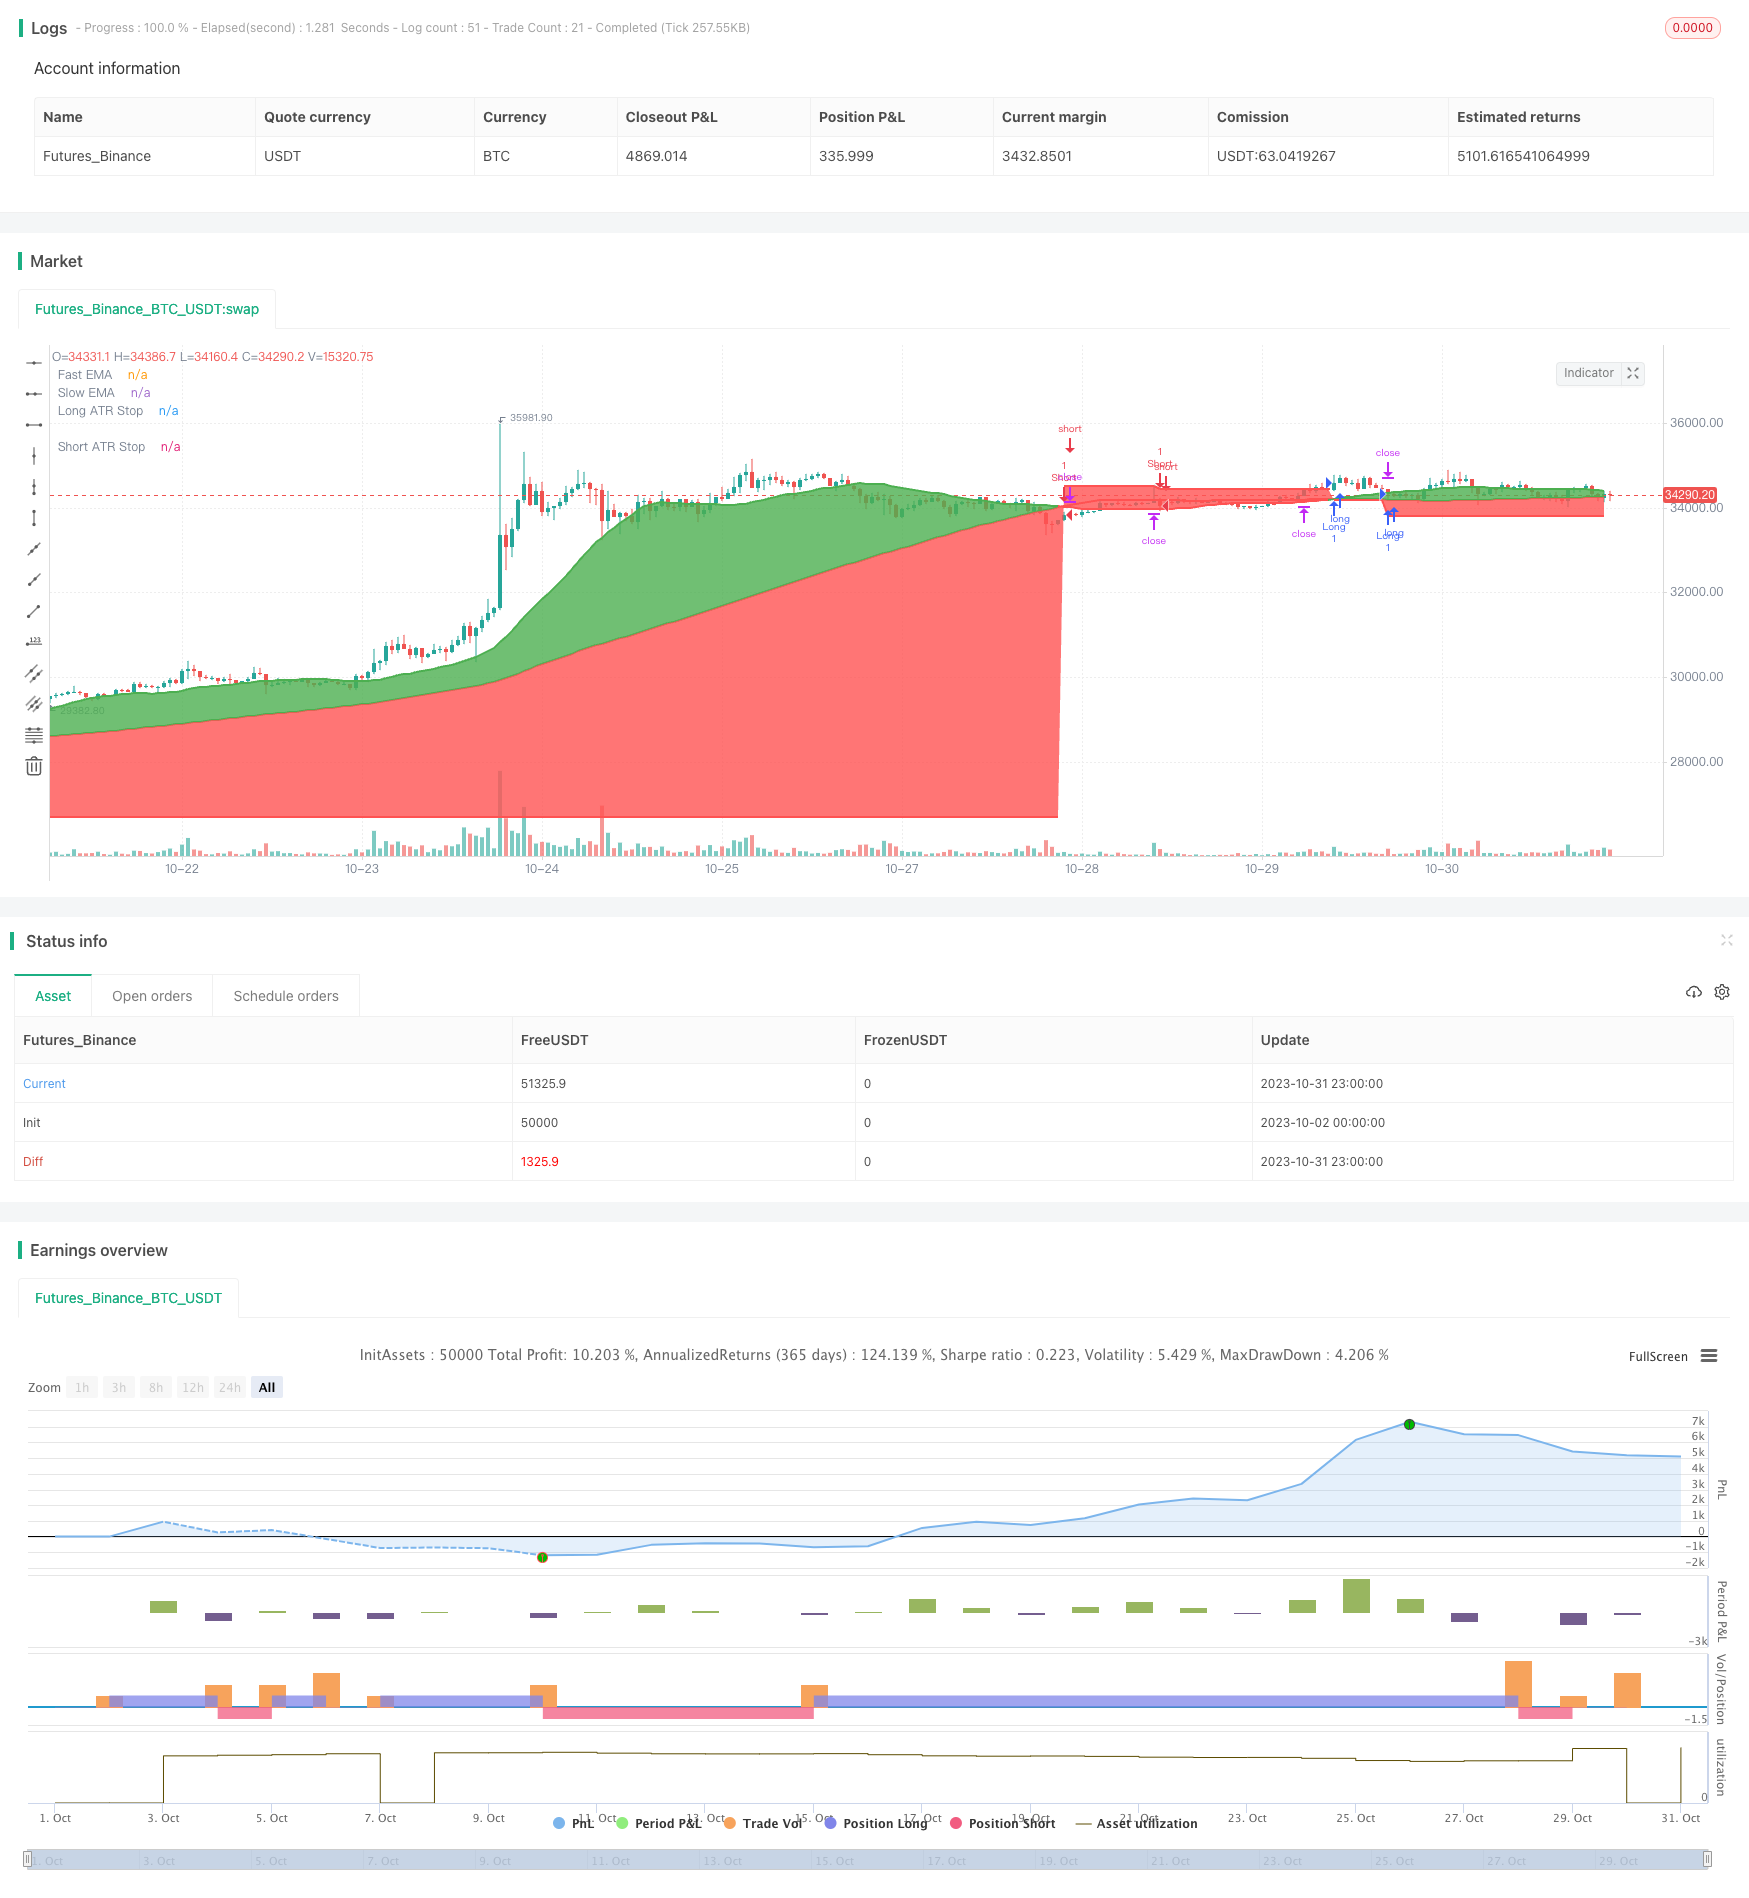Click the Current asset link
The image size is (1749, 1898).
pos(44,1083)
